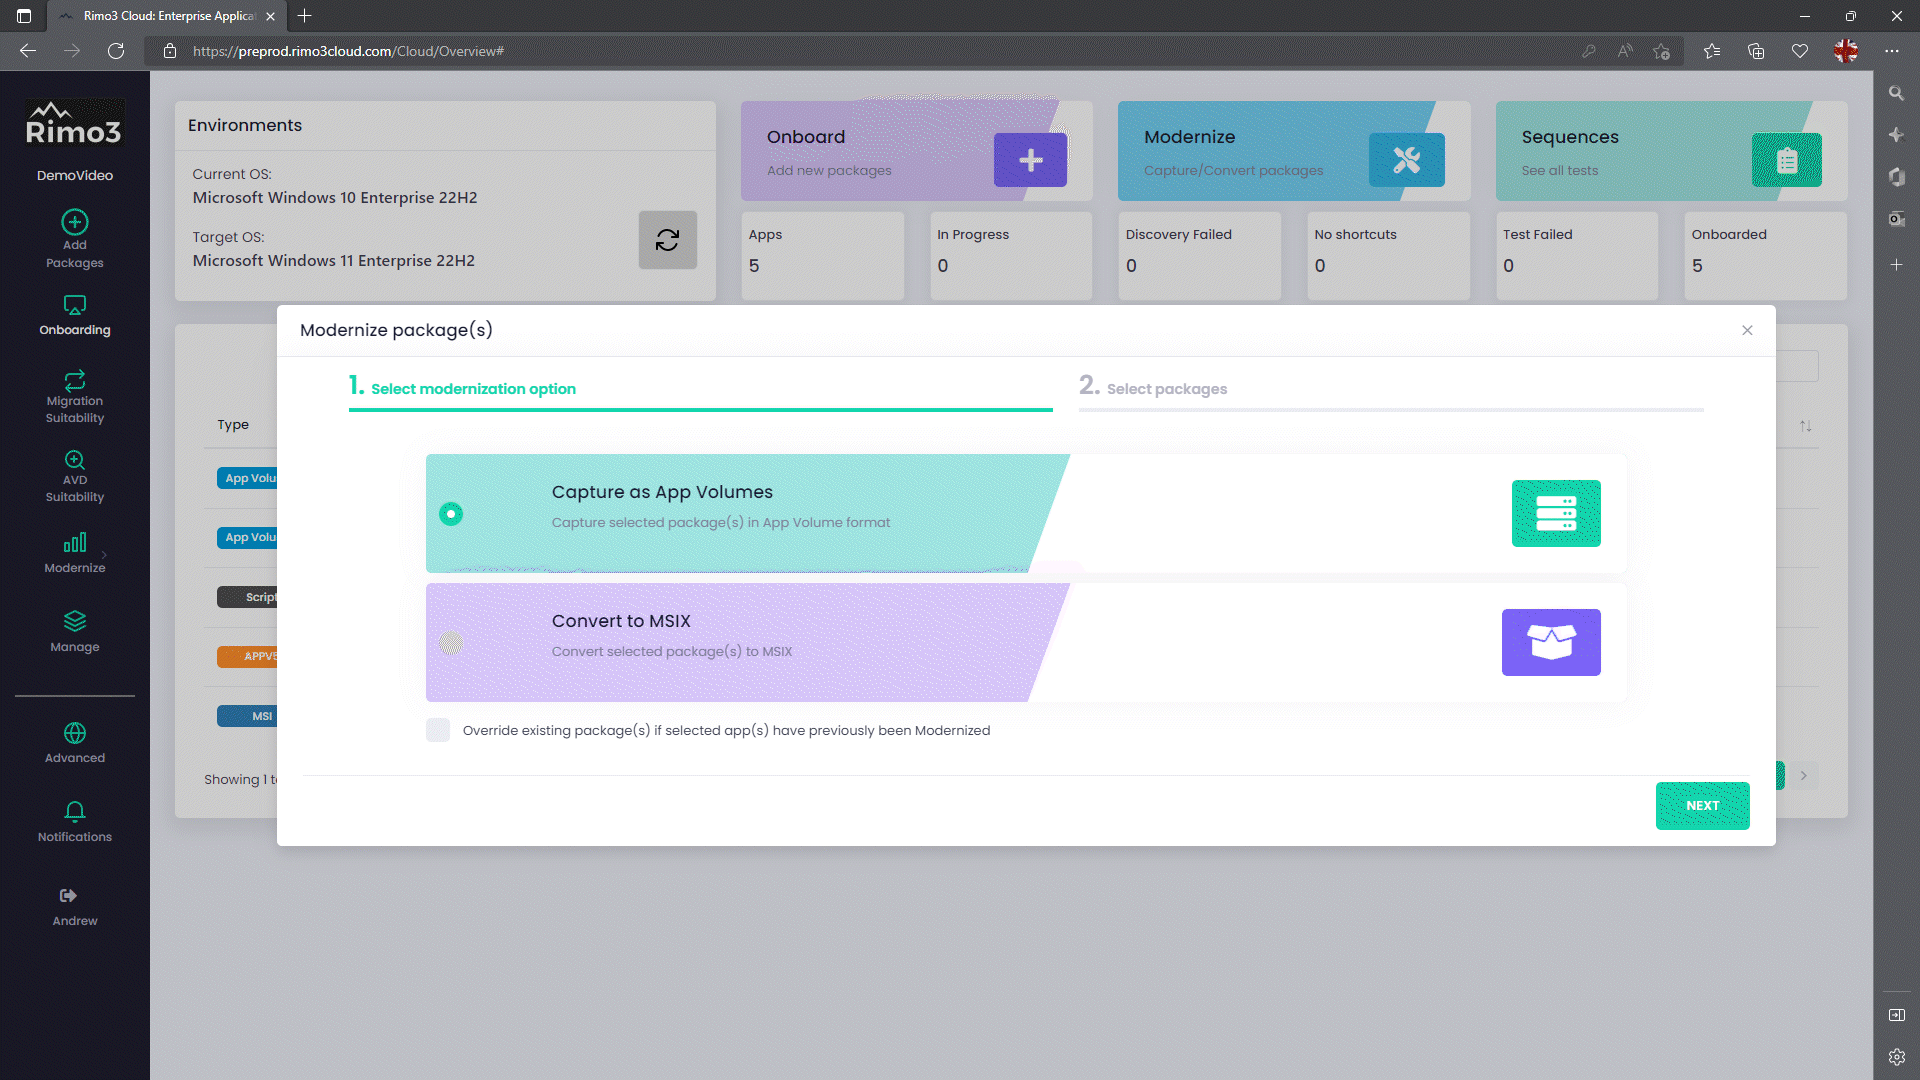Click the MSIX open-box icon
Screen dimensions: 1920x1080
coord(1550,642)
